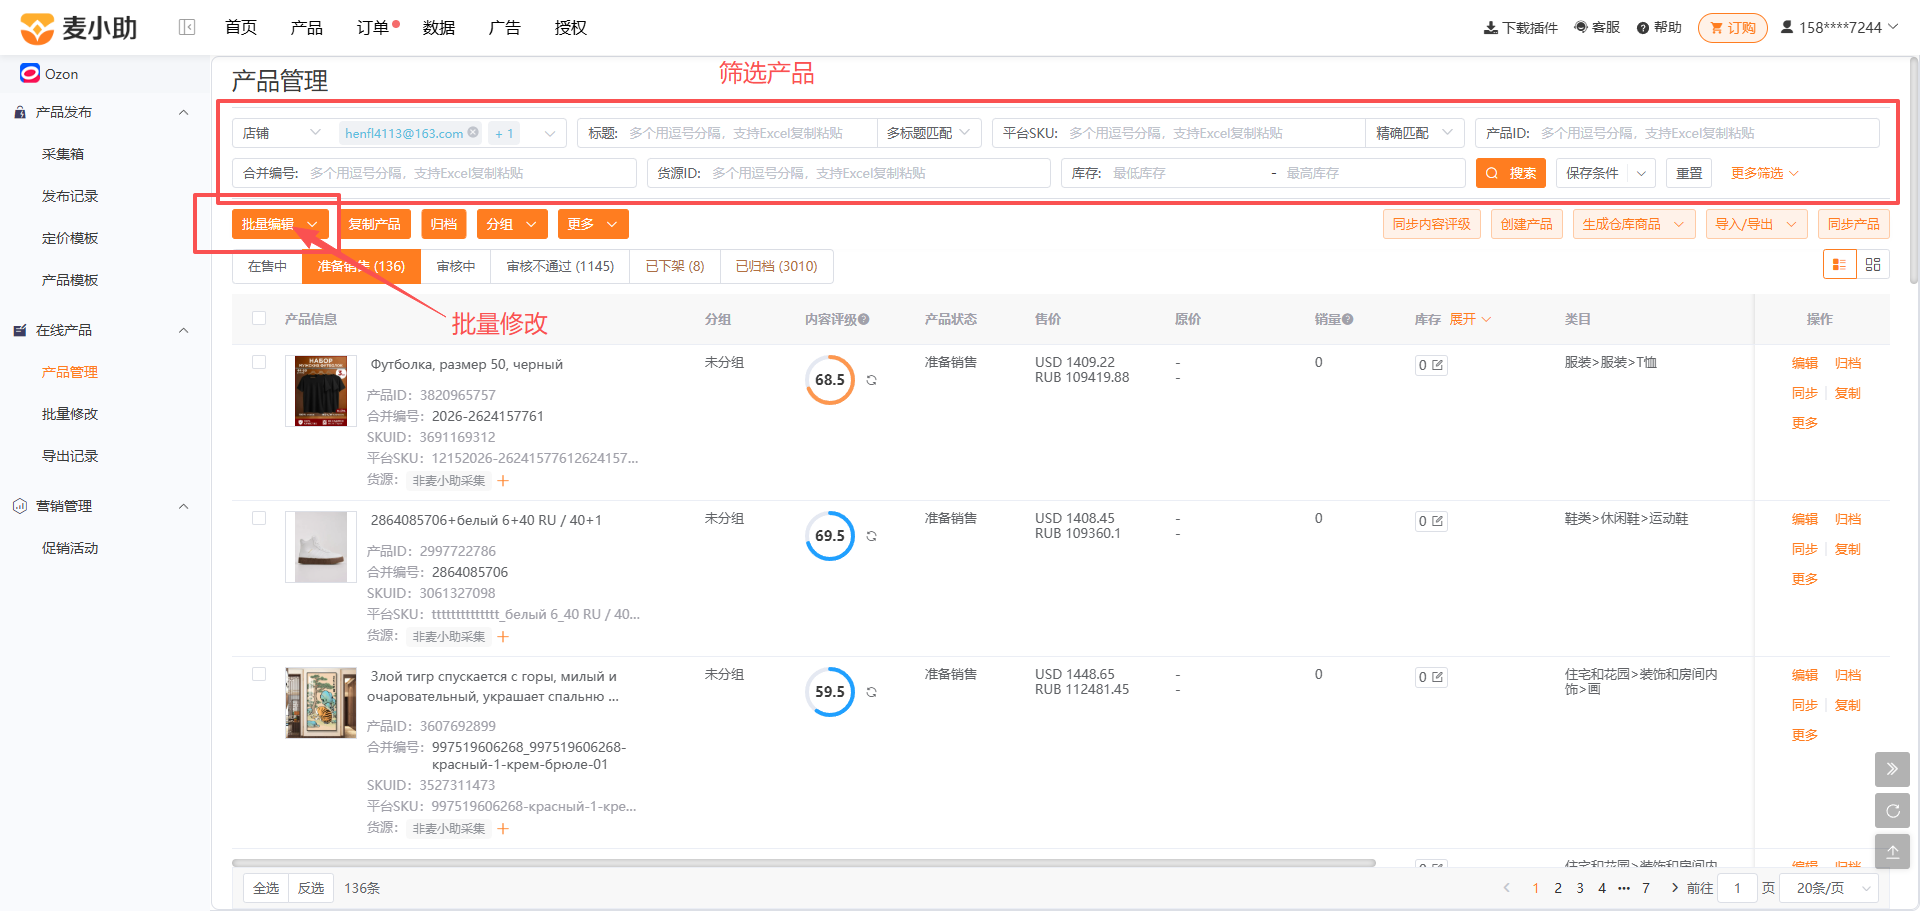Edit stock for product 2864085706

1437,521
